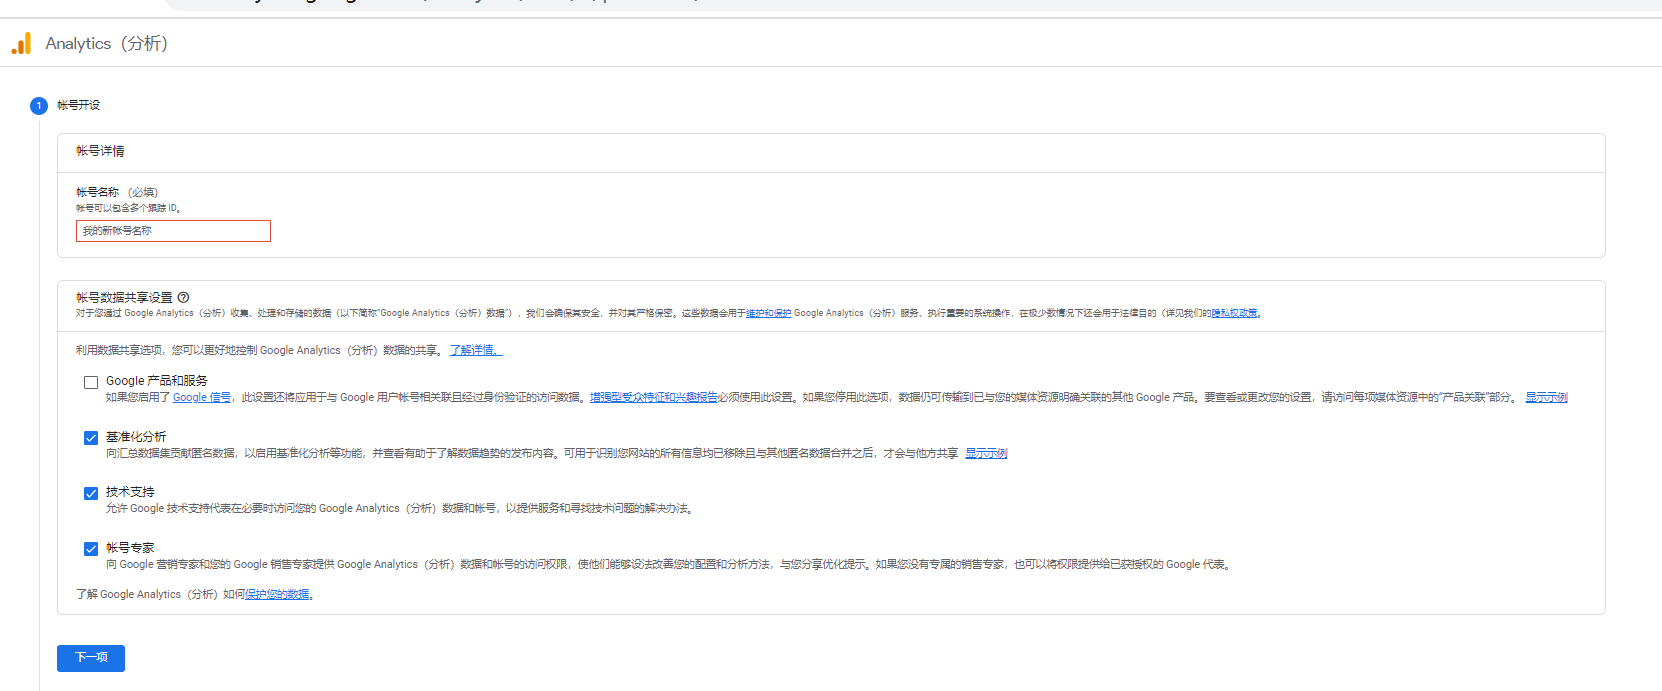Enable the Google 产品和服务 checkbox
This screenshot has height=691, width=1662.
pyautogui.click(x=91, y=382)
